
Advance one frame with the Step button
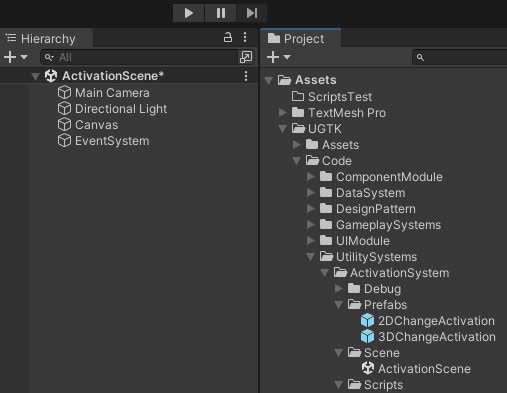click(x=252, y=13)
